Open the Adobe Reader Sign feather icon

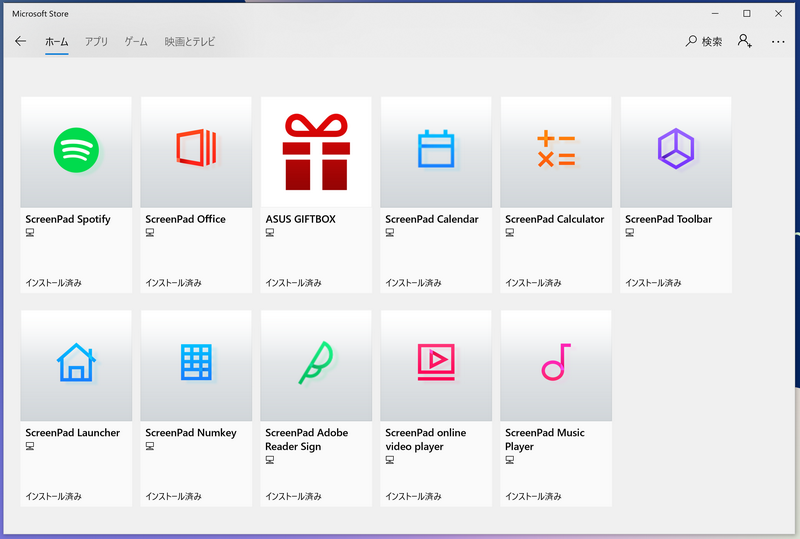(316, 363)
